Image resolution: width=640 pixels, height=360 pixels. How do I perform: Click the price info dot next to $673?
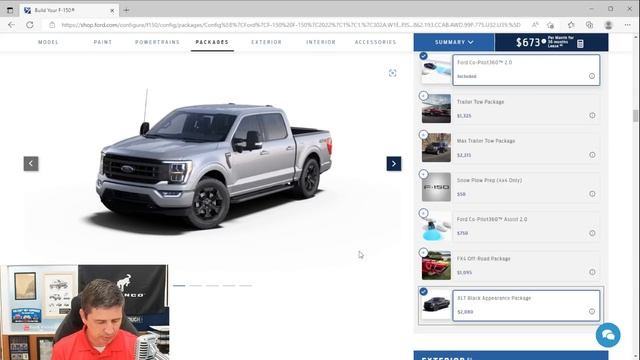(544, 41)
